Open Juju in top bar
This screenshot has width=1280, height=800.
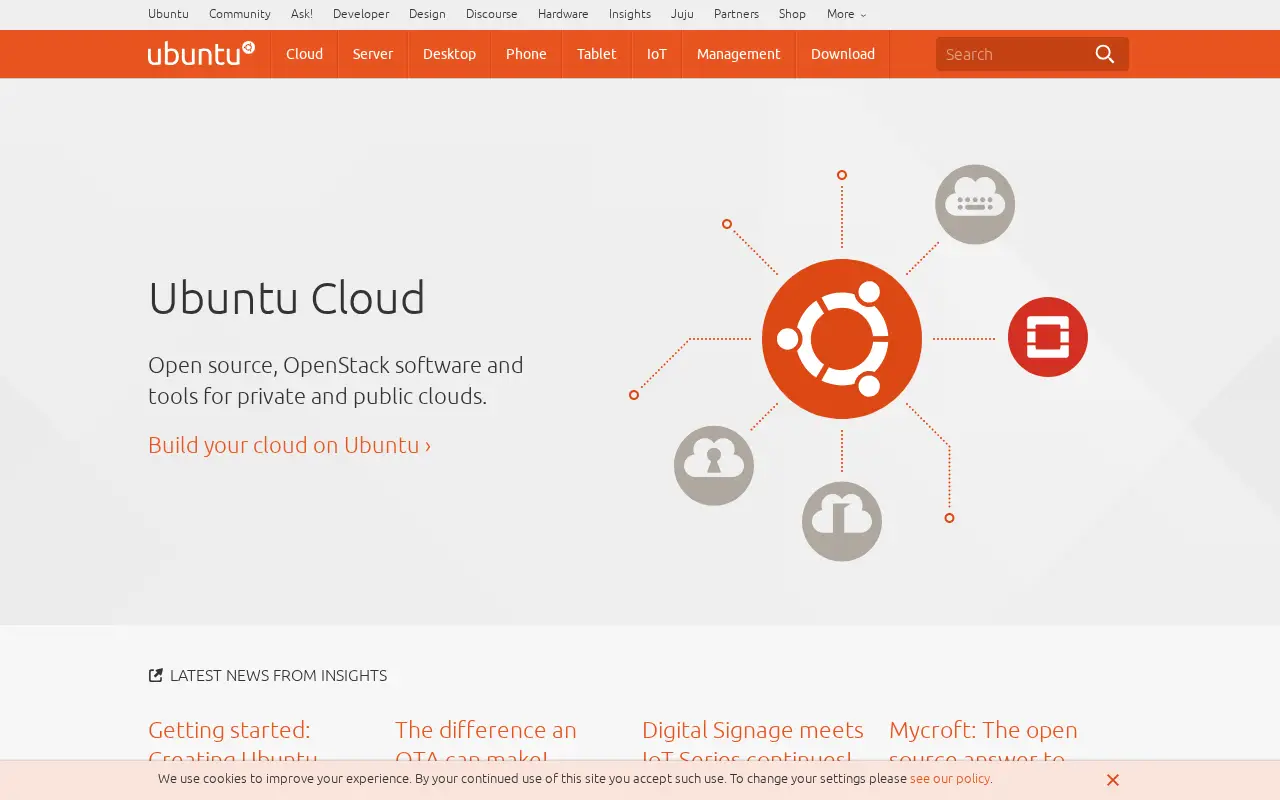[x=682, y=14]
